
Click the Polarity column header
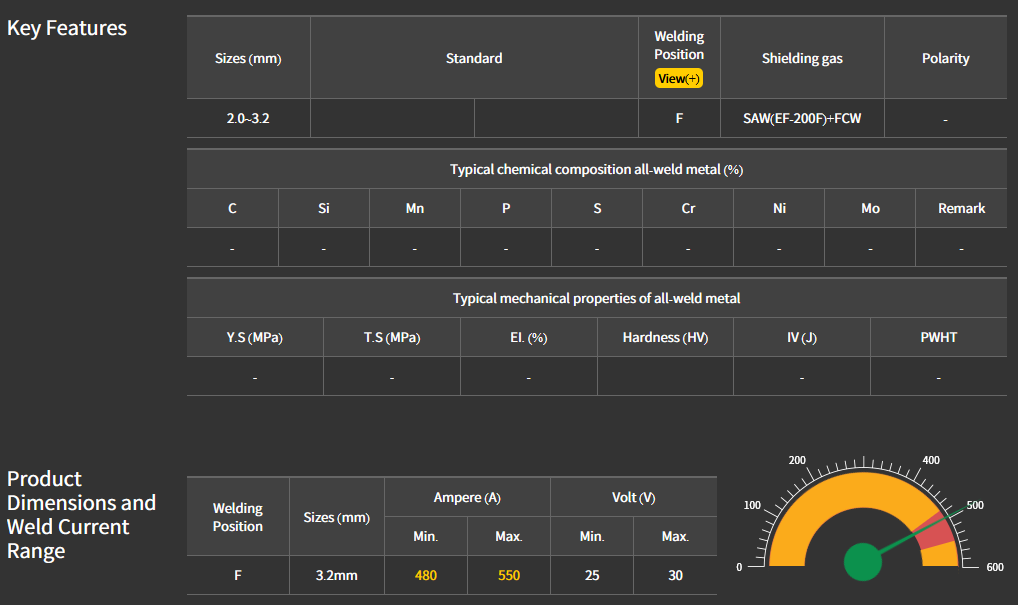[945, 58]
